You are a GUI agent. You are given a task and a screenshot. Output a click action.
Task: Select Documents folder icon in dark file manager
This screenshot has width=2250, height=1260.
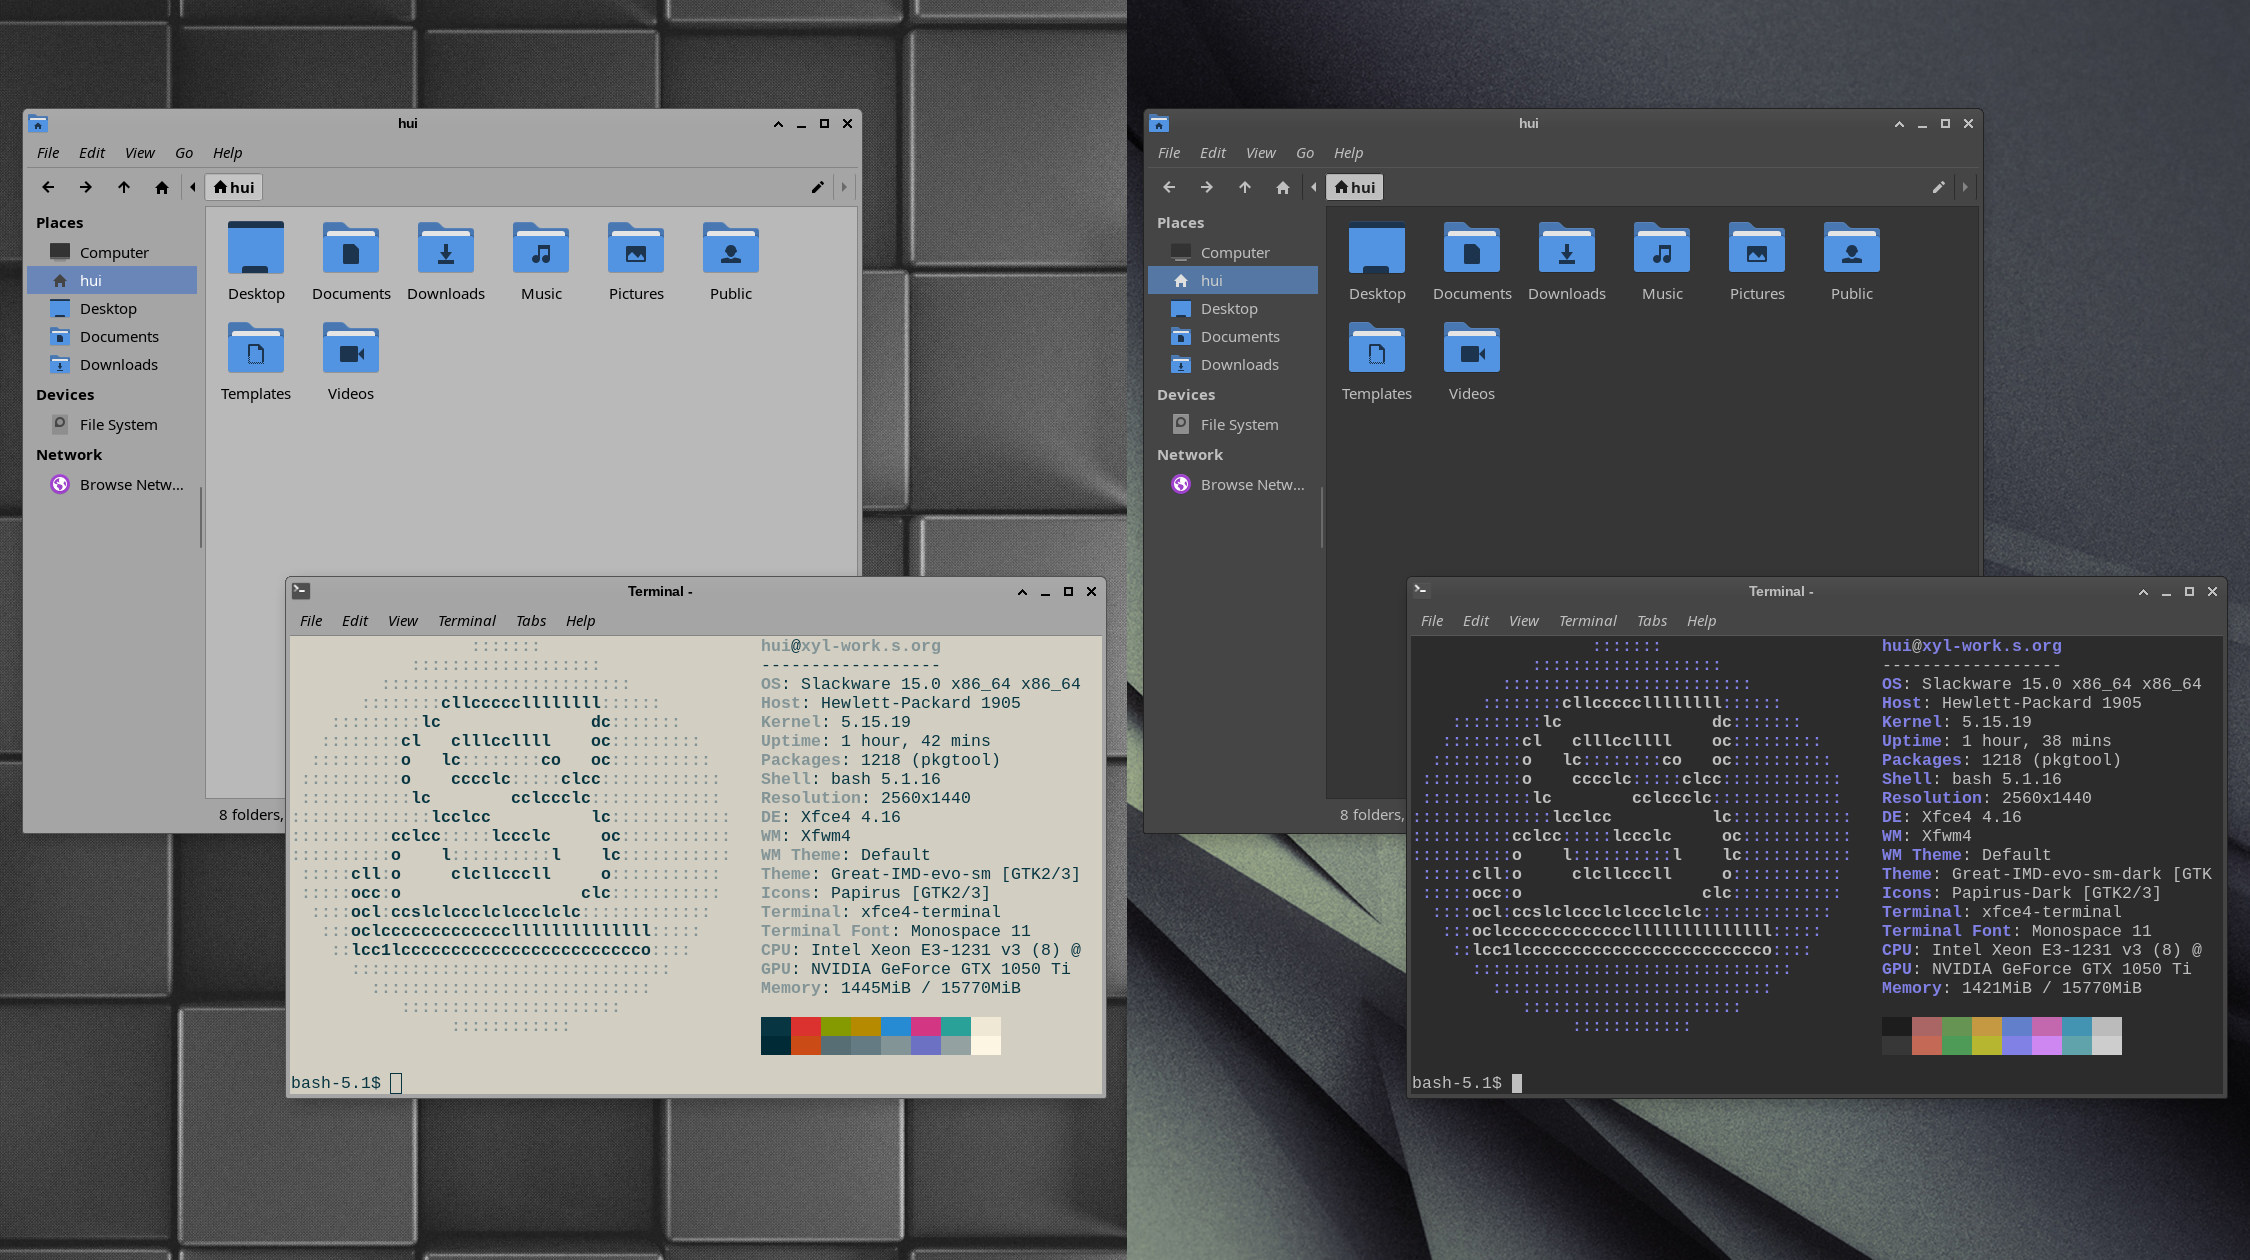1472,248
